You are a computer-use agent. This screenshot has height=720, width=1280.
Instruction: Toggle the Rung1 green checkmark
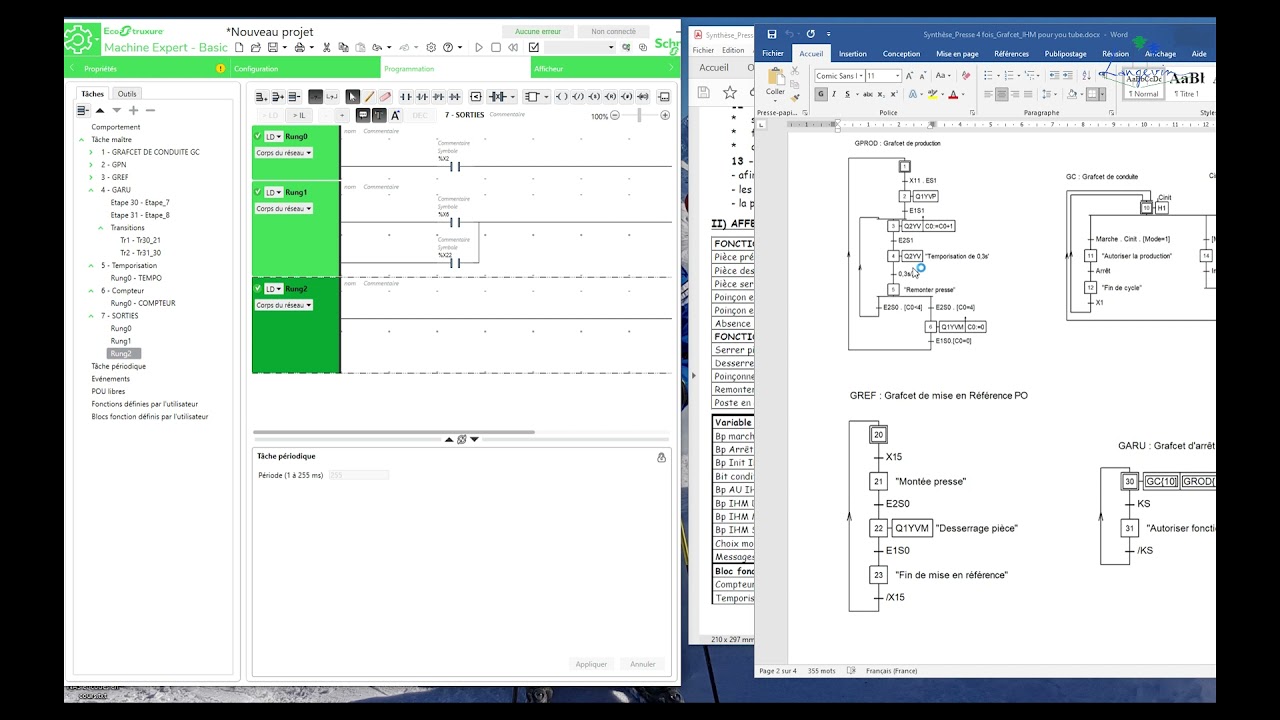click(257, 192)
